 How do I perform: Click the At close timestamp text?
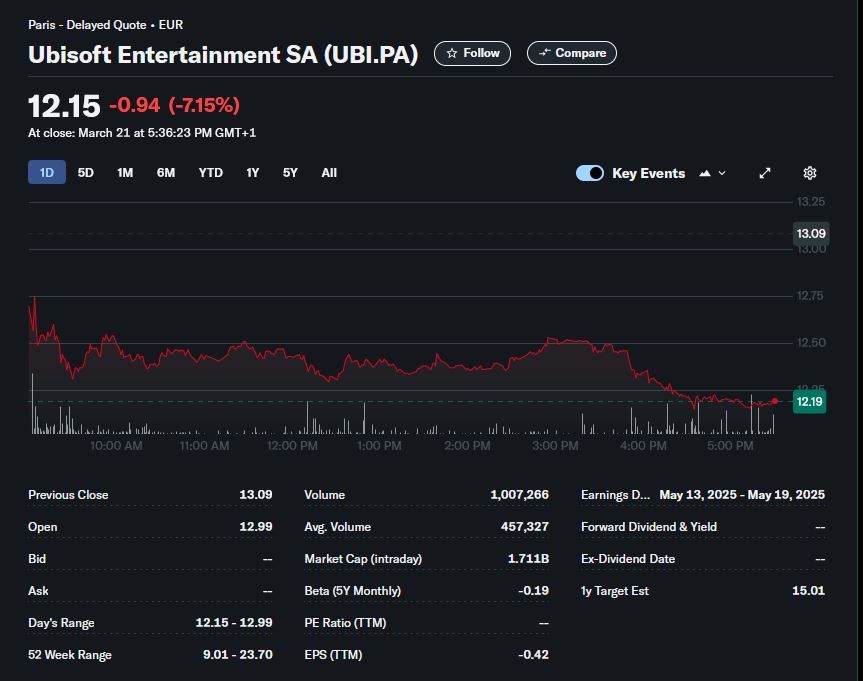point(142,133)
